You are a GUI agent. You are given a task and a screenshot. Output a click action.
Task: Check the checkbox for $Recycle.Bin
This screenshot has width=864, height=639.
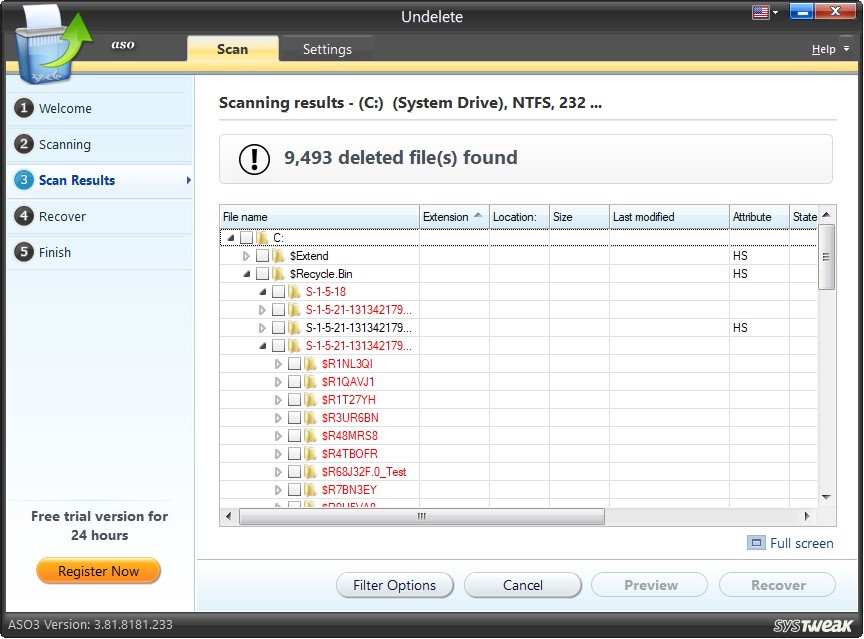click(262, 273)
